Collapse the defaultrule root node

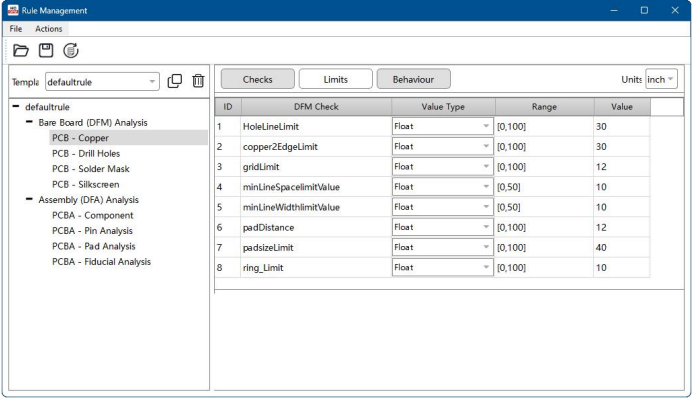pyautogui.click(x=15, y=105)
